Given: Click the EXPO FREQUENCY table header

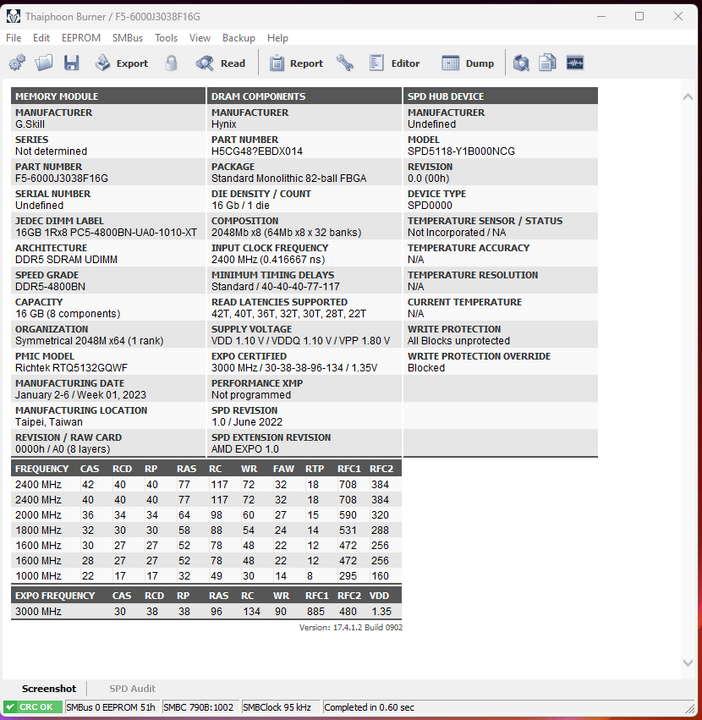Looking at the screenshot, I should coord(206,596).
